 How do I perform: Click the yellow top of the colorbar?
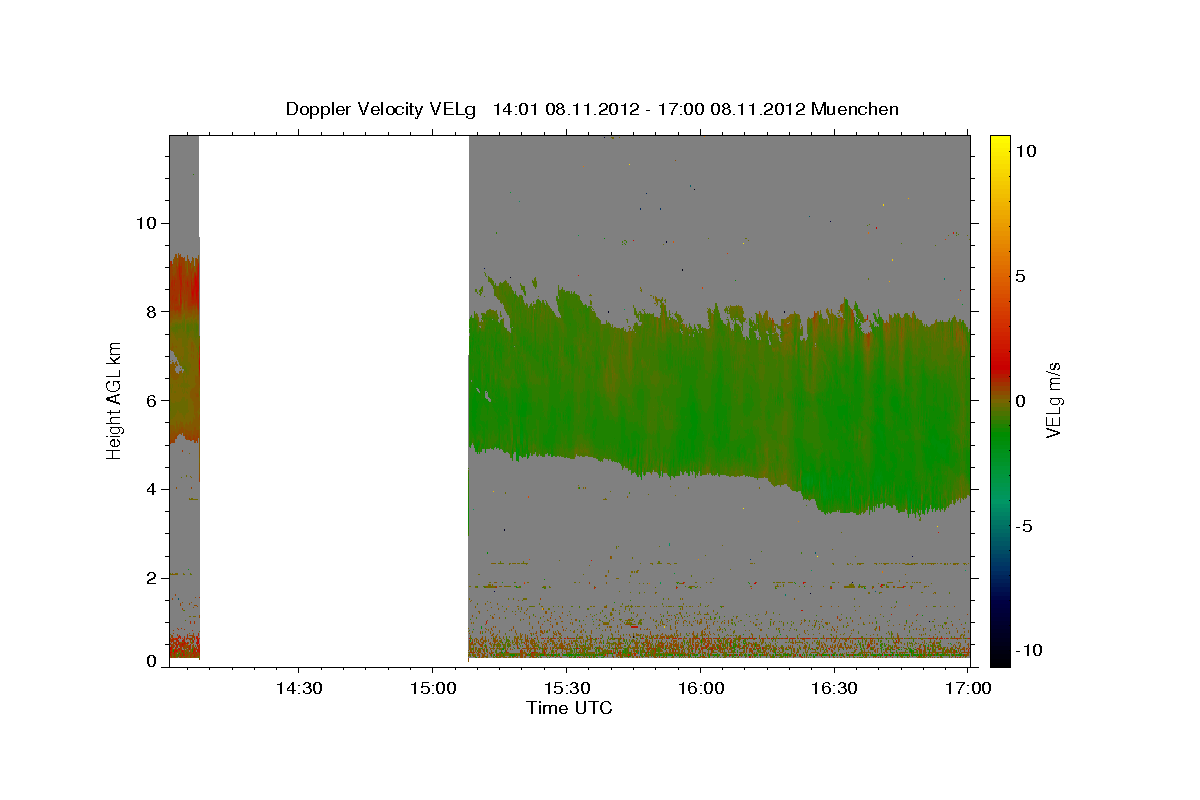pyautogui.click(x=999, y=145)
